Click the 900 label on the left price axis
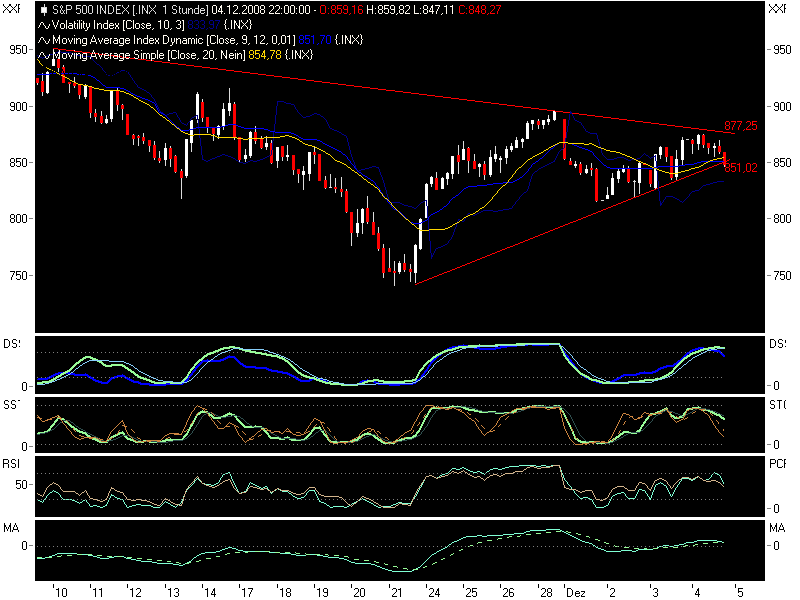 (18, 107)
